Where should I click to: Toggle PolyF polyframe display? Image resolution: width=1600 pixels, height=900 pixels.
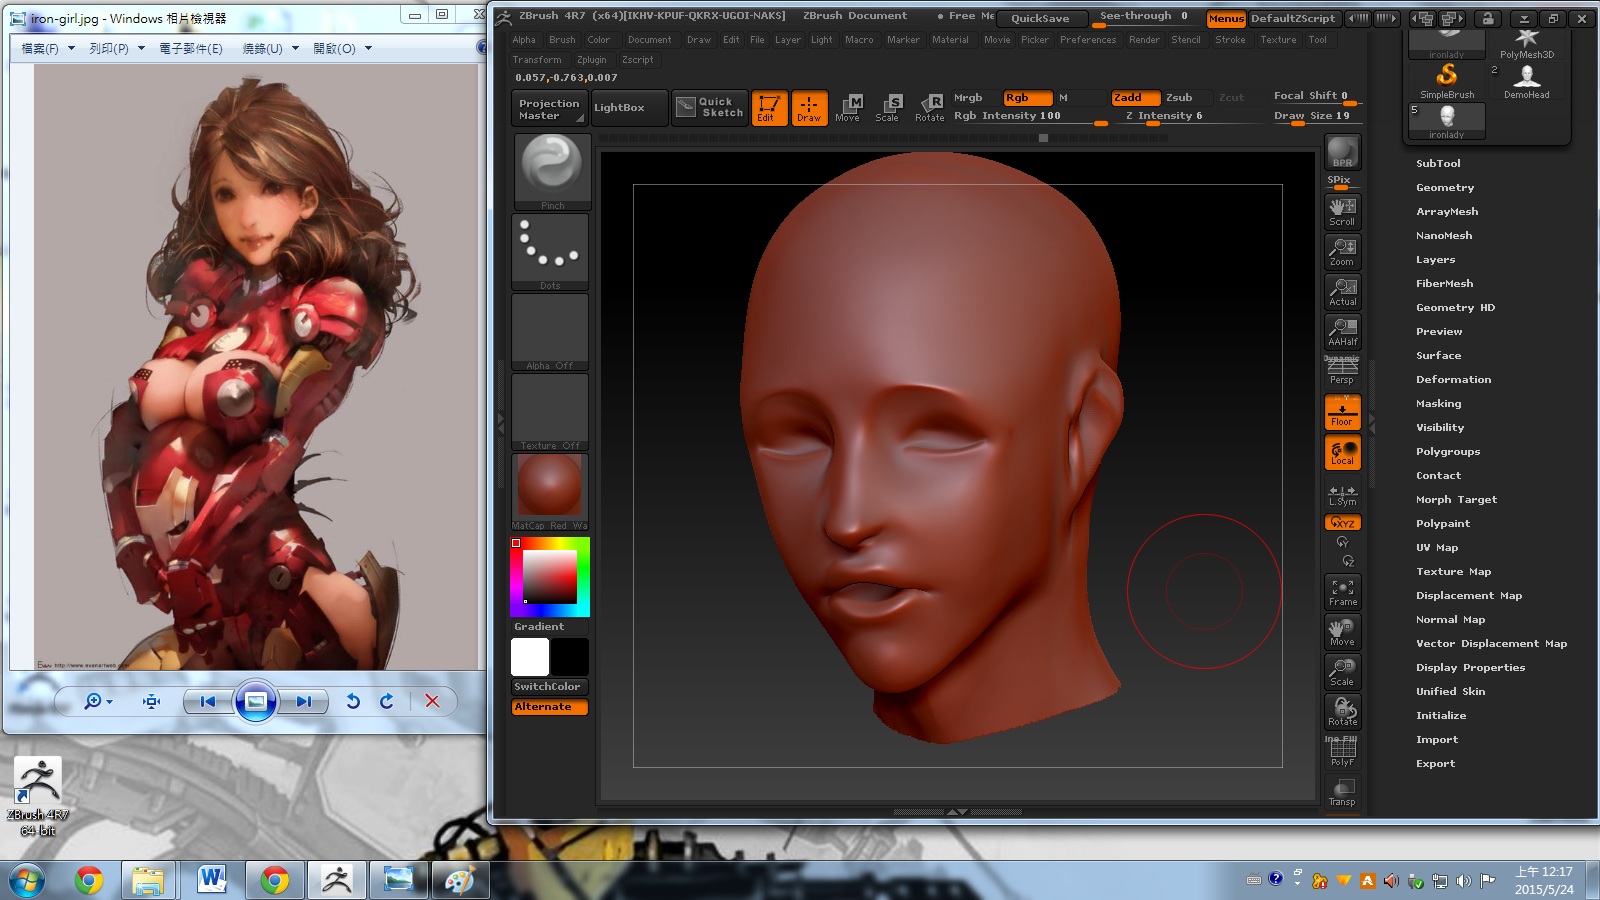point(1342,752)
